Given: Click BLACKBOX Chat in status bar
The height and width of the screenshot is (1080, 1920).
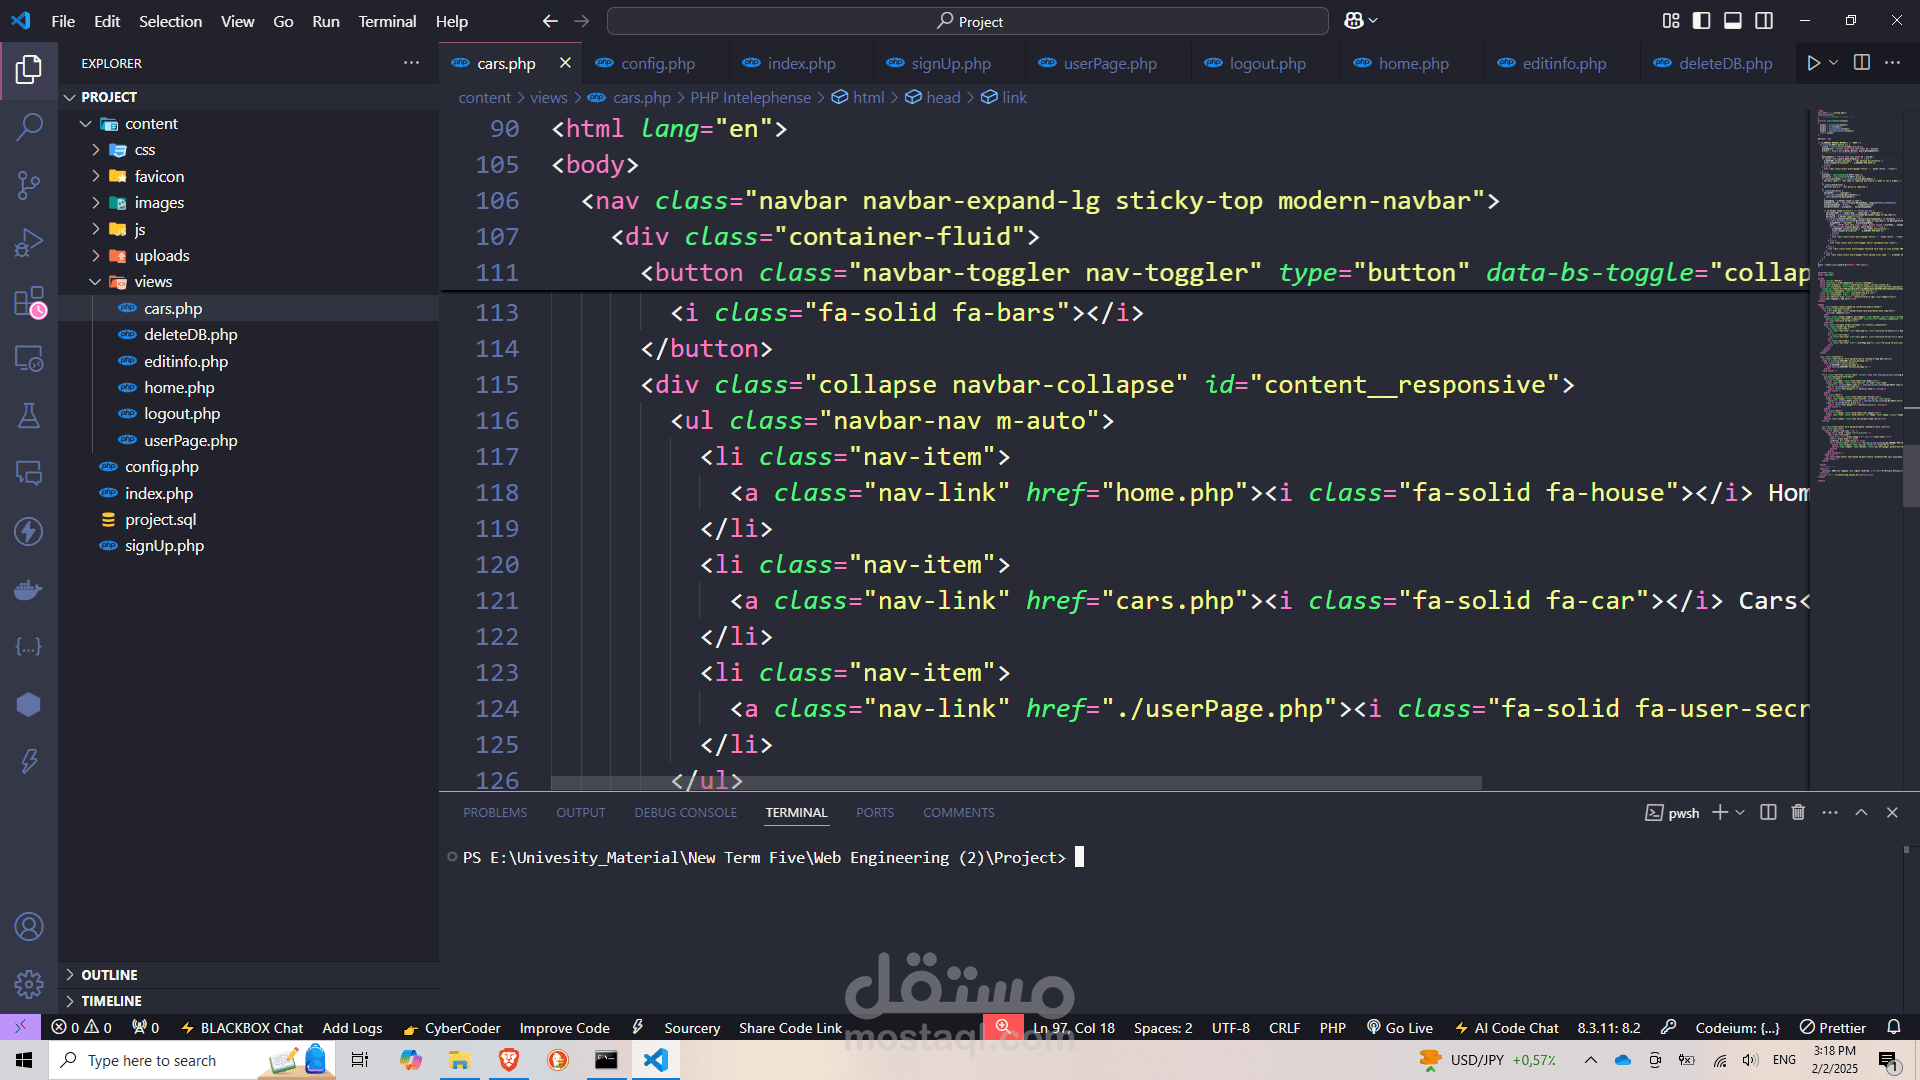Looking at the screenshot, I should pos(241,1028).
